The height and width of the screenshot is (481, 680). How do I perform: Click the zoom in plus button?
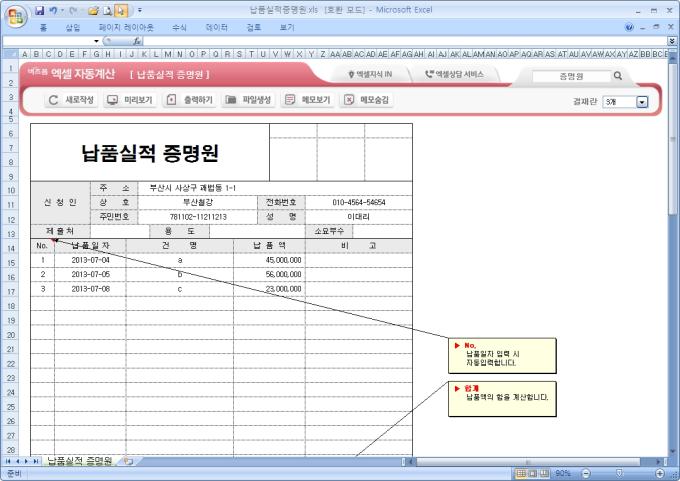pos(660,472)
